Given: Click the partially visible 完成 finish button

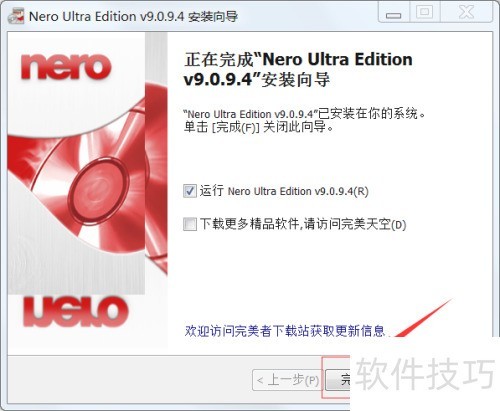Looking at the screenshot, I should pos(338,380).
